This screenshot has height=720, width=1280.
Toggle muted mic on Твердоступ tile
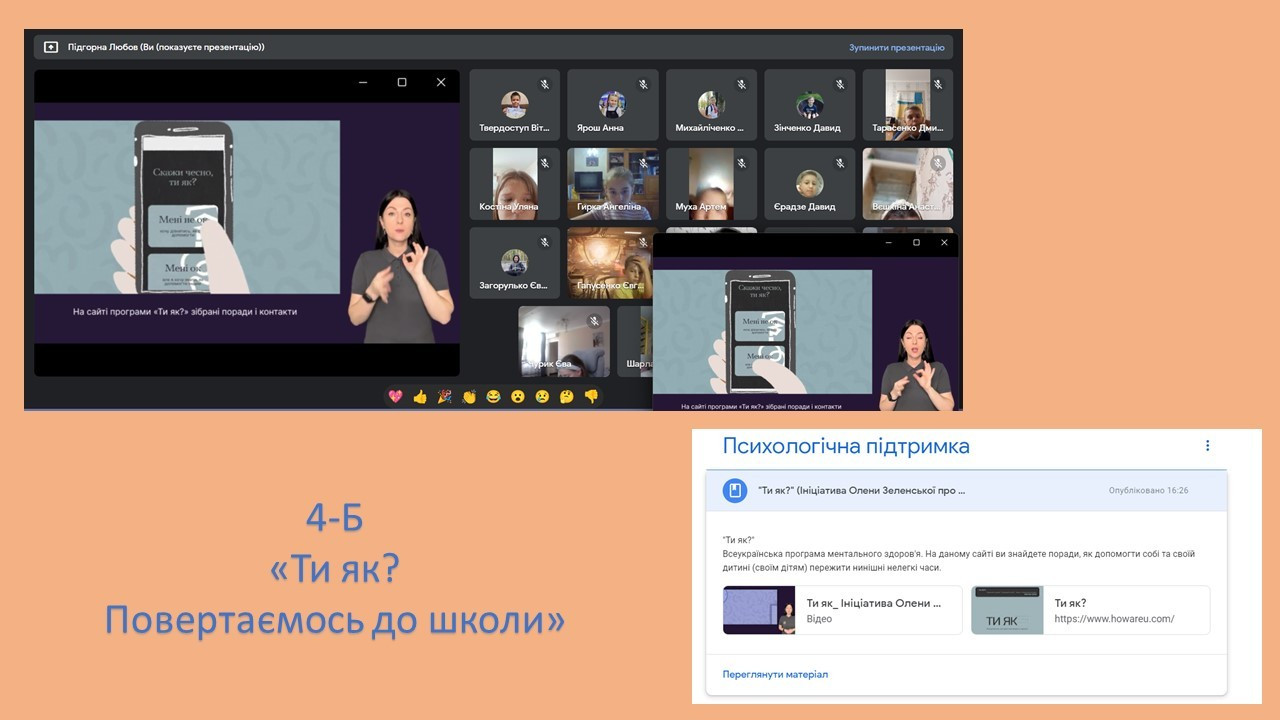545,85
